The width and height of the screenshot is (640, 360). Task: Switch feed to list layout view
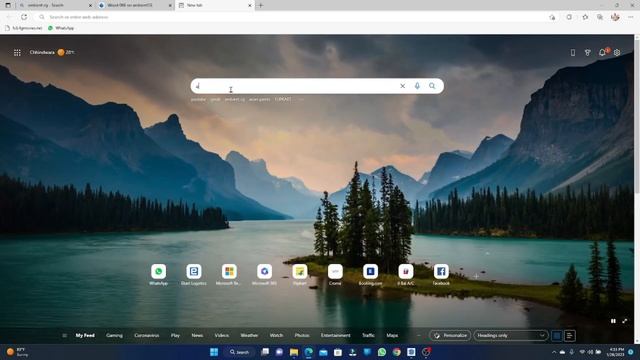[x=570, y=336]
